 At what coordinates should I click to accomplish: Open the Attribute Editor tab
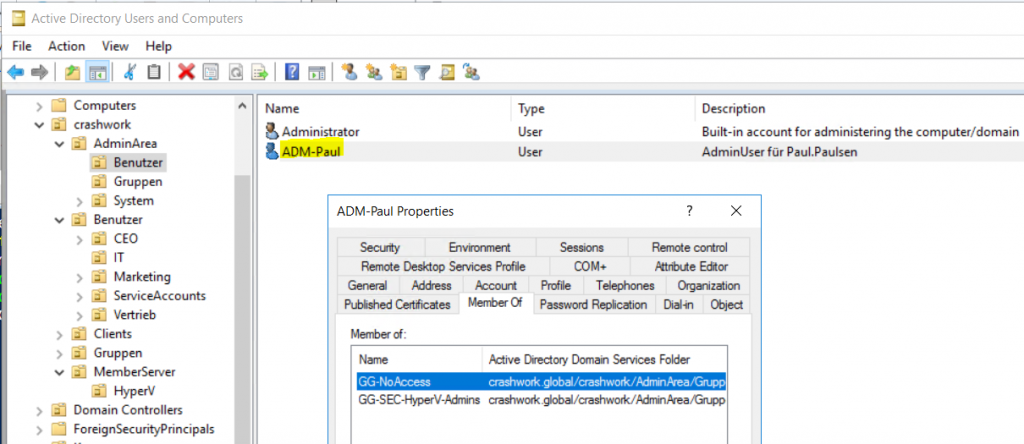click(691, 266)
